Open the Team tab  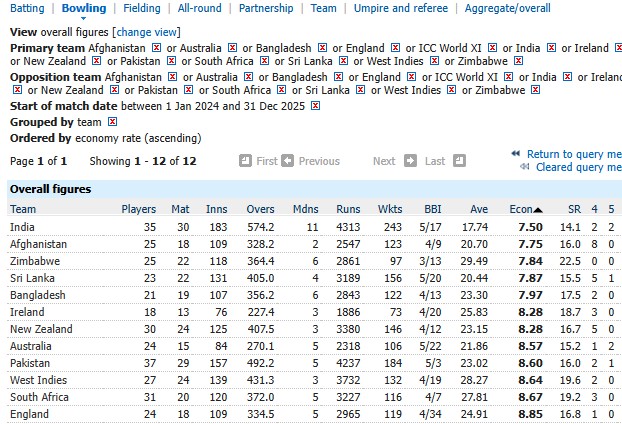pyautogui.click(x=323, y=8)
